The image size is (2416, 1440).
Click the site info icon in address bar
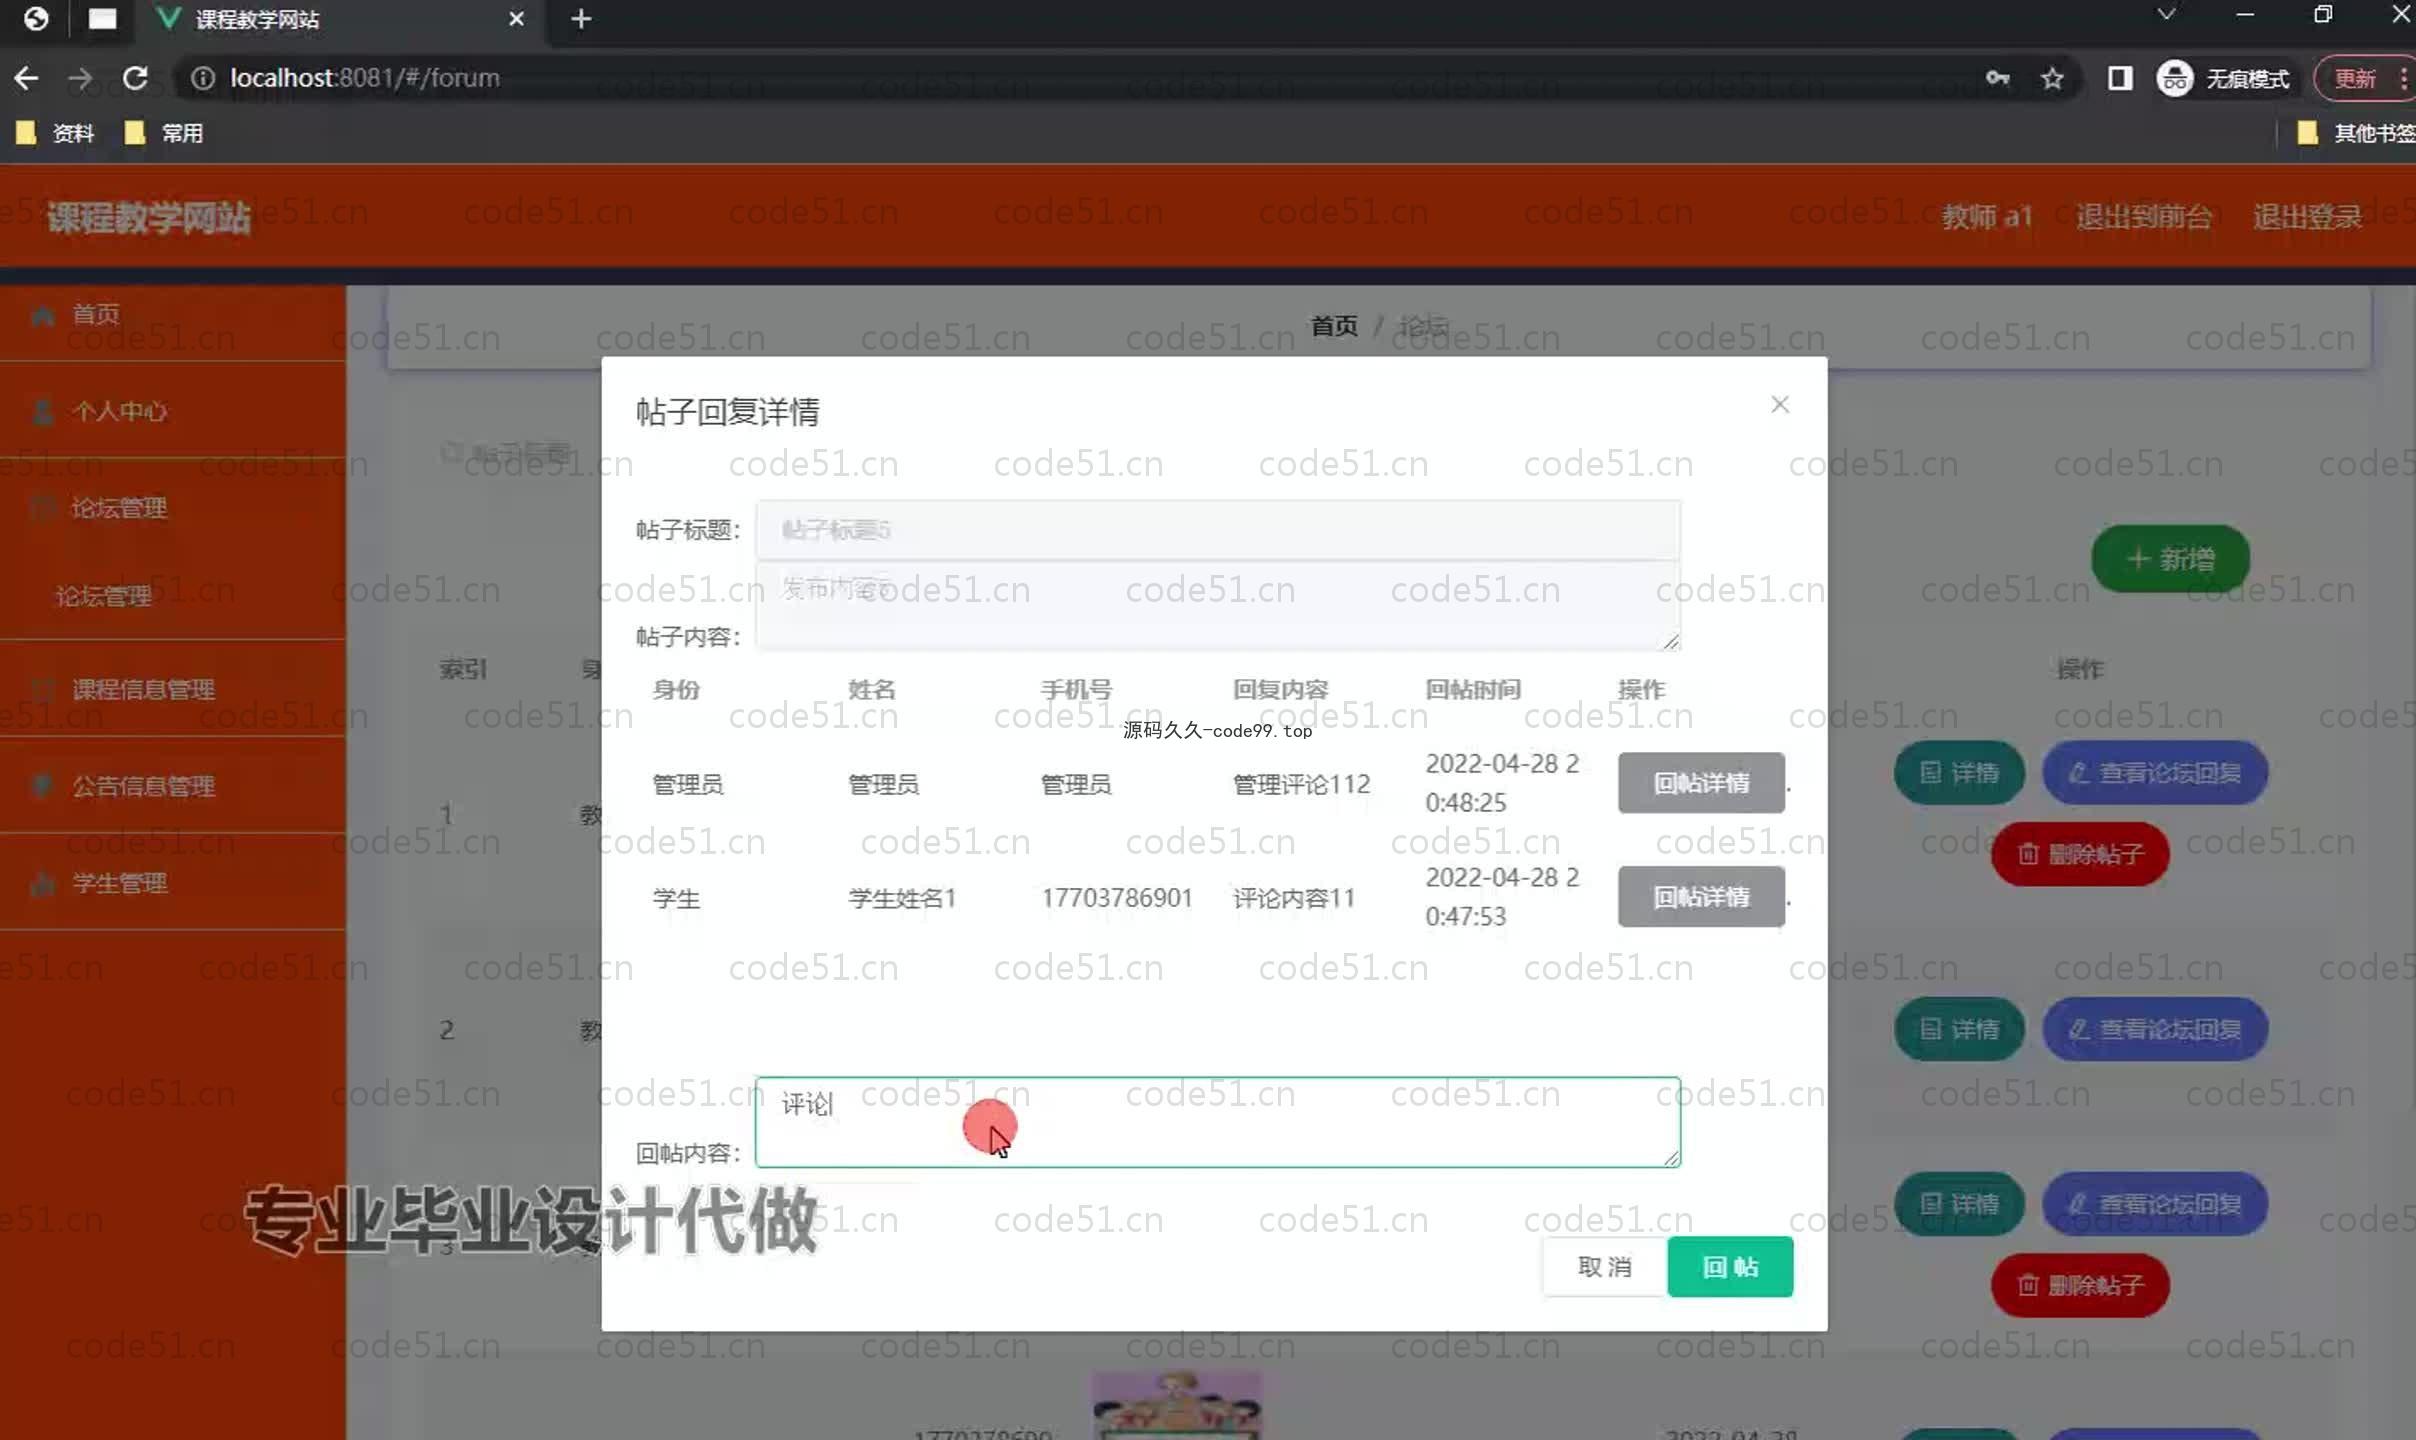pyautogui.click(x=203, y=78)
